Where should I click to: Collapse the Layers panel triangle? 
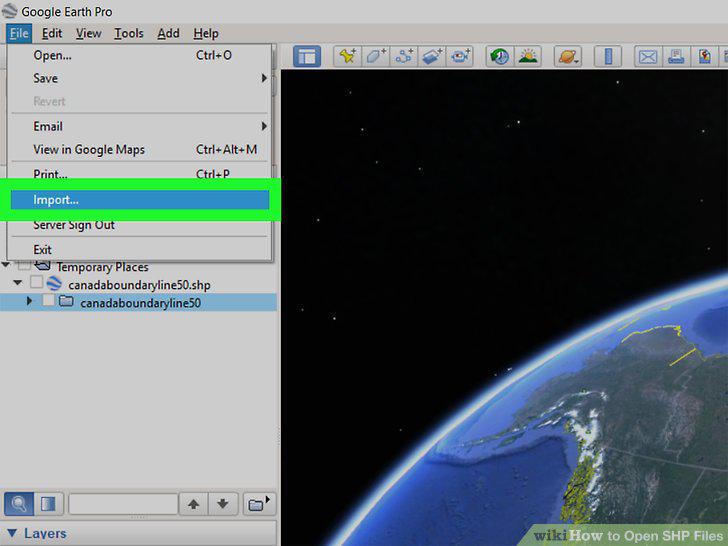click(x=12, y=533)
